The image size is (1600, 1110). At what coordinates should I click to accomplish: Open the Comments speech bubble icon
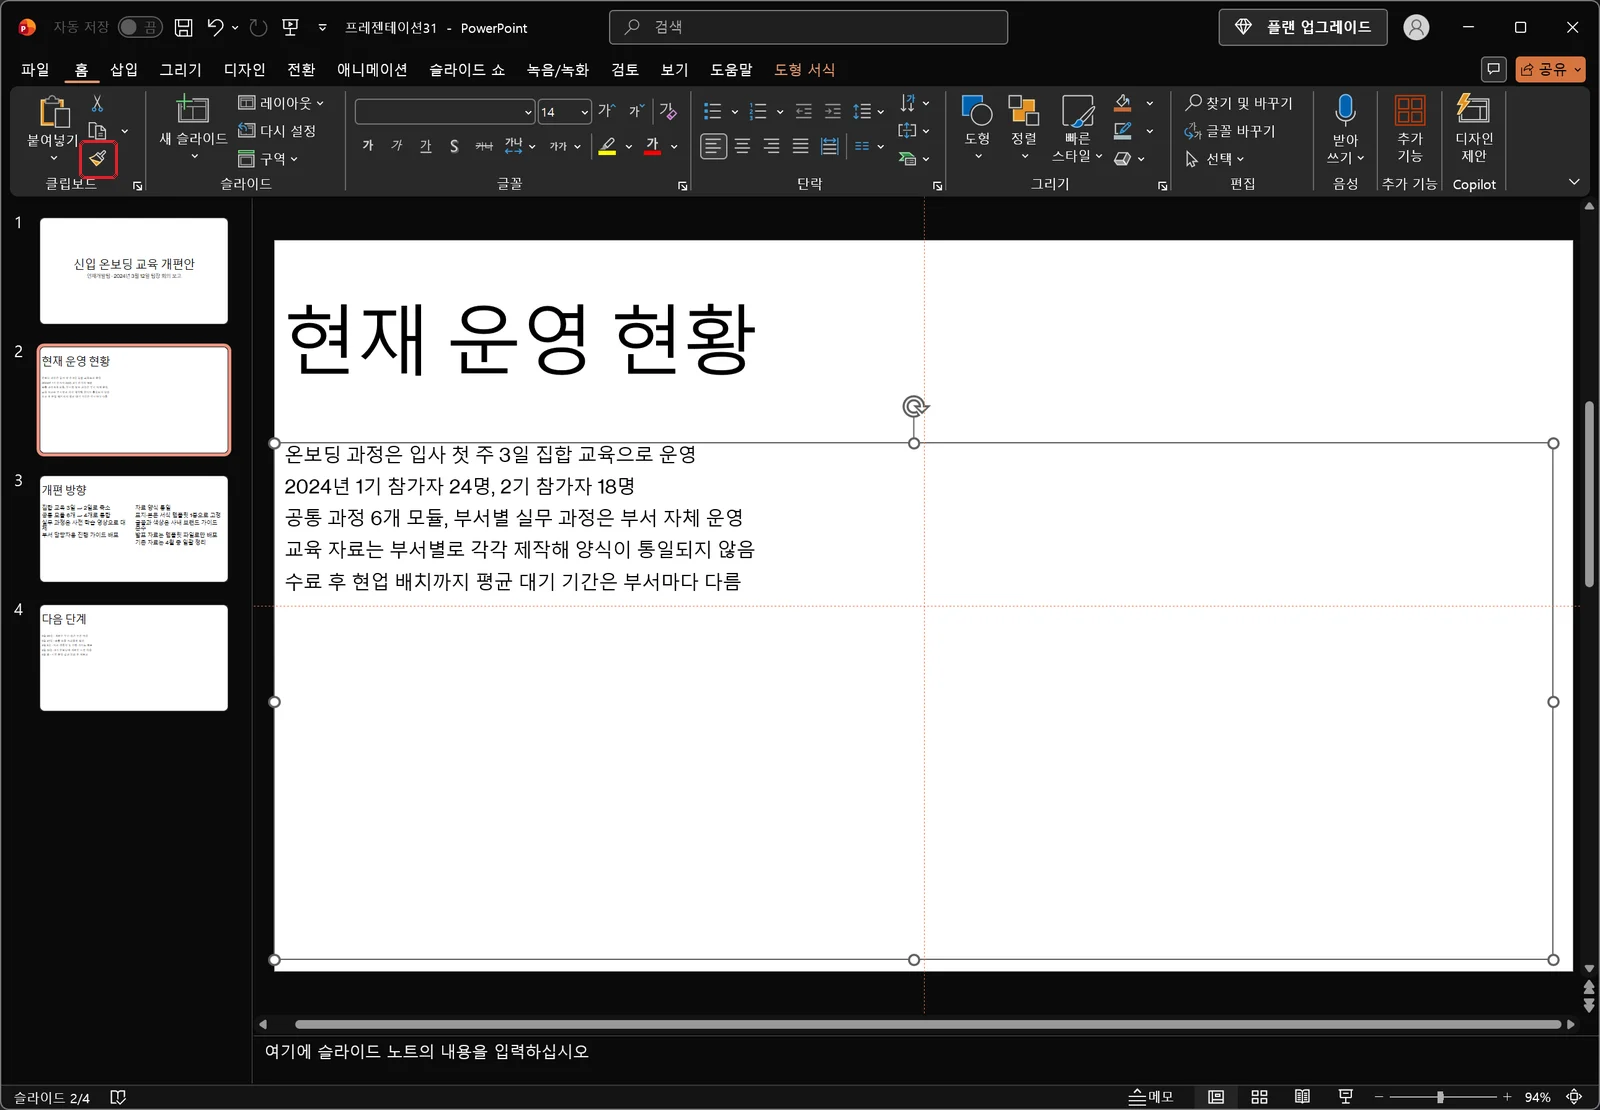[x=1494, y=69]
